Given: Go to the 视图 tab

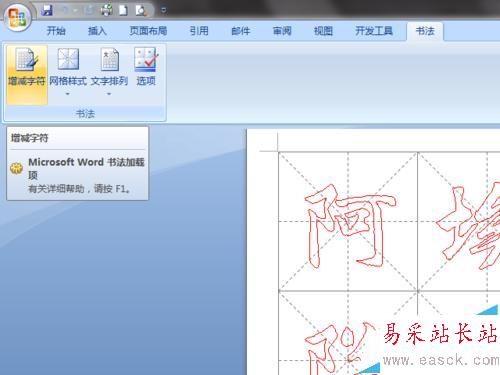Looking at the screenshot, I should pos(323,31).
